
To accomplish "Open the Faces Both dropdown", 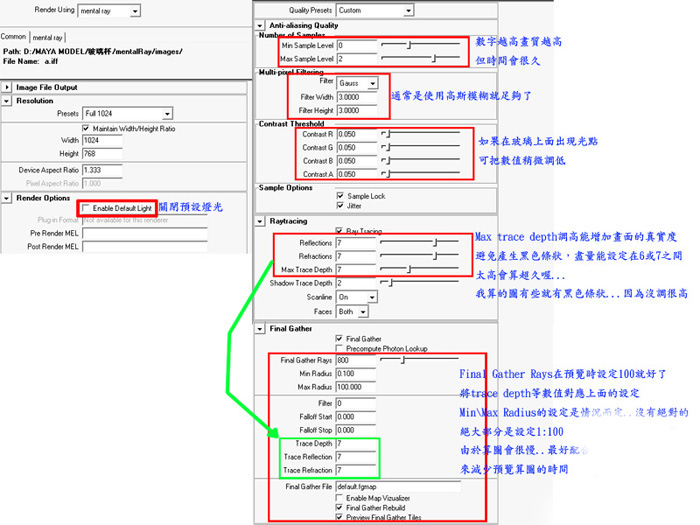I will point(352,312).
